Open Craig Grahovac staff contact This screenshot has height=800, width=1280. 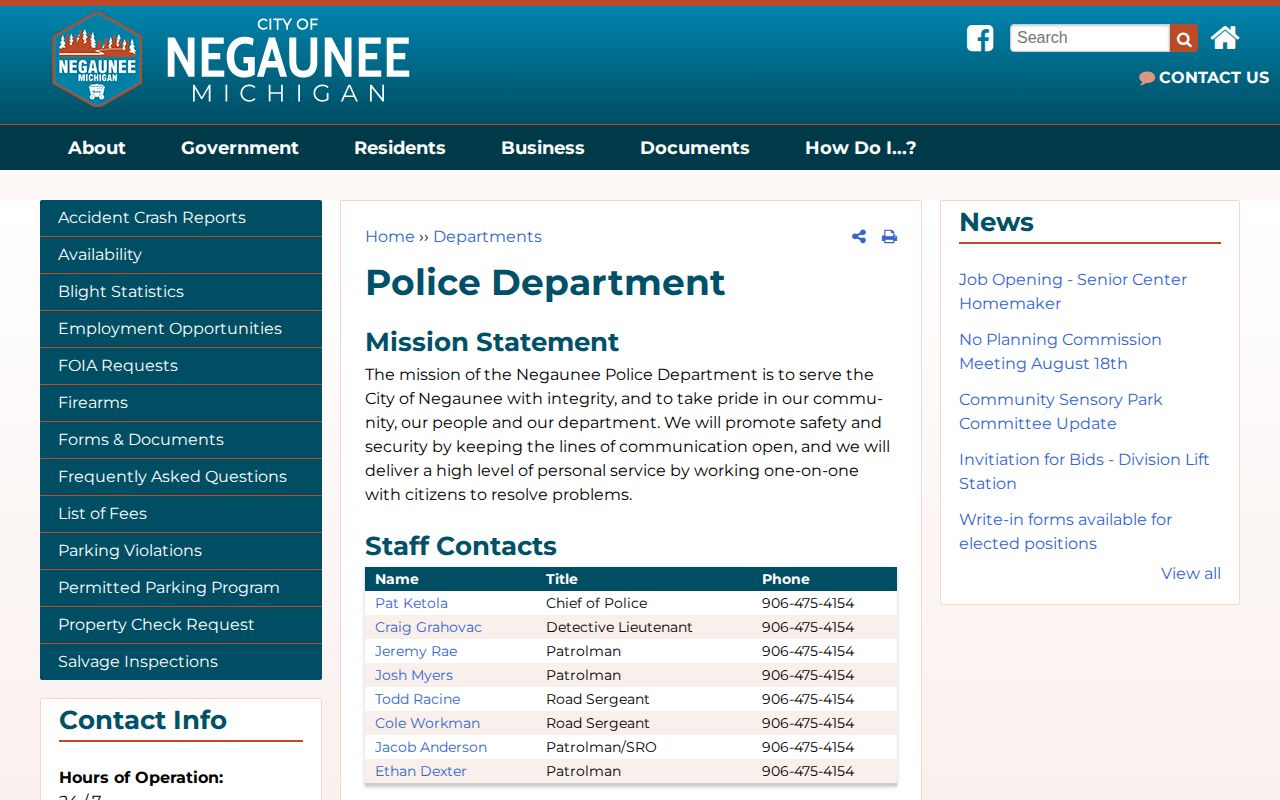tap(428, 627)
